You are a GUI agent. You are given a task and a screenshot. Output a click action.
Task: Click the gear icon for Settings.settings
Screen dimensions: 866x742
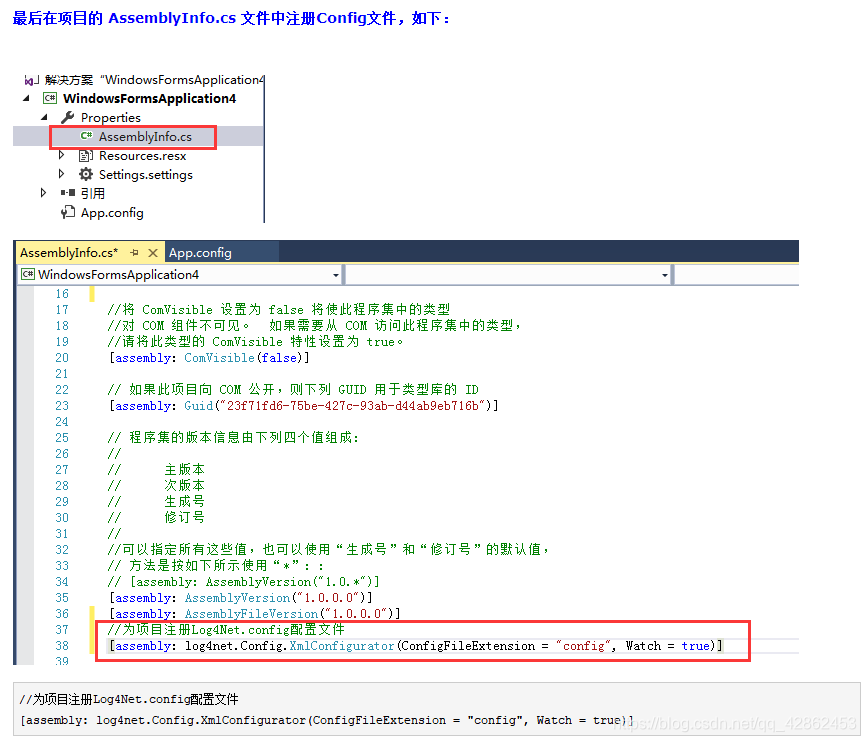click(86, 175)
